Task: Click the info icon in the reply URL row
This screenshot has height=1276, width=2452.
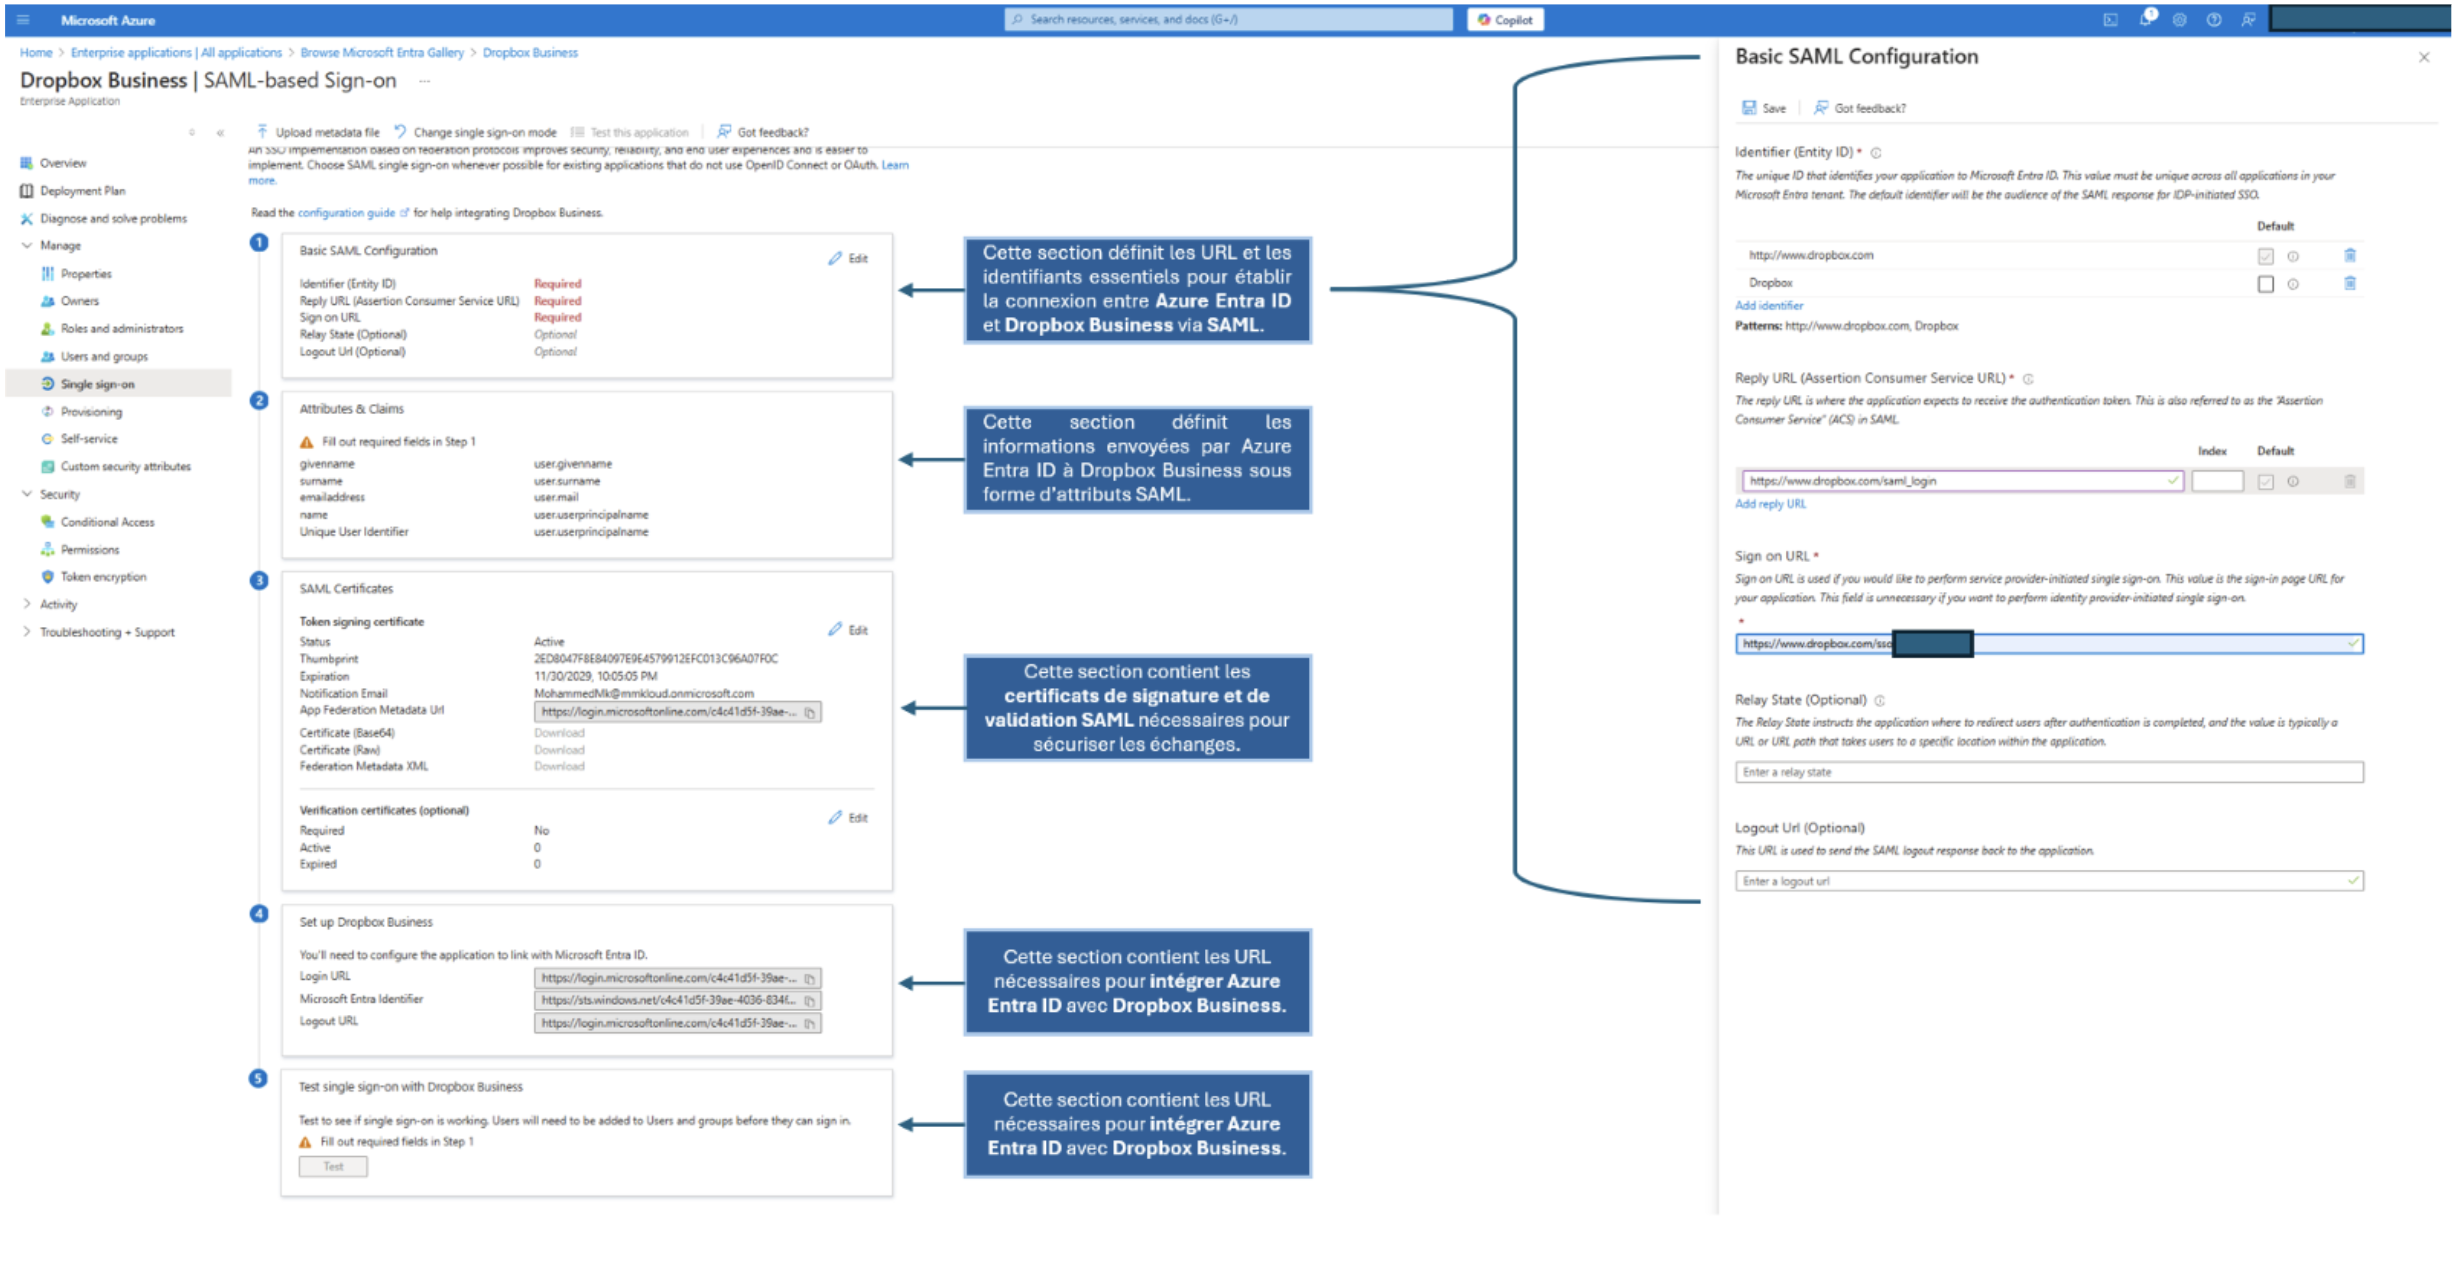Action: [2293, 482]
